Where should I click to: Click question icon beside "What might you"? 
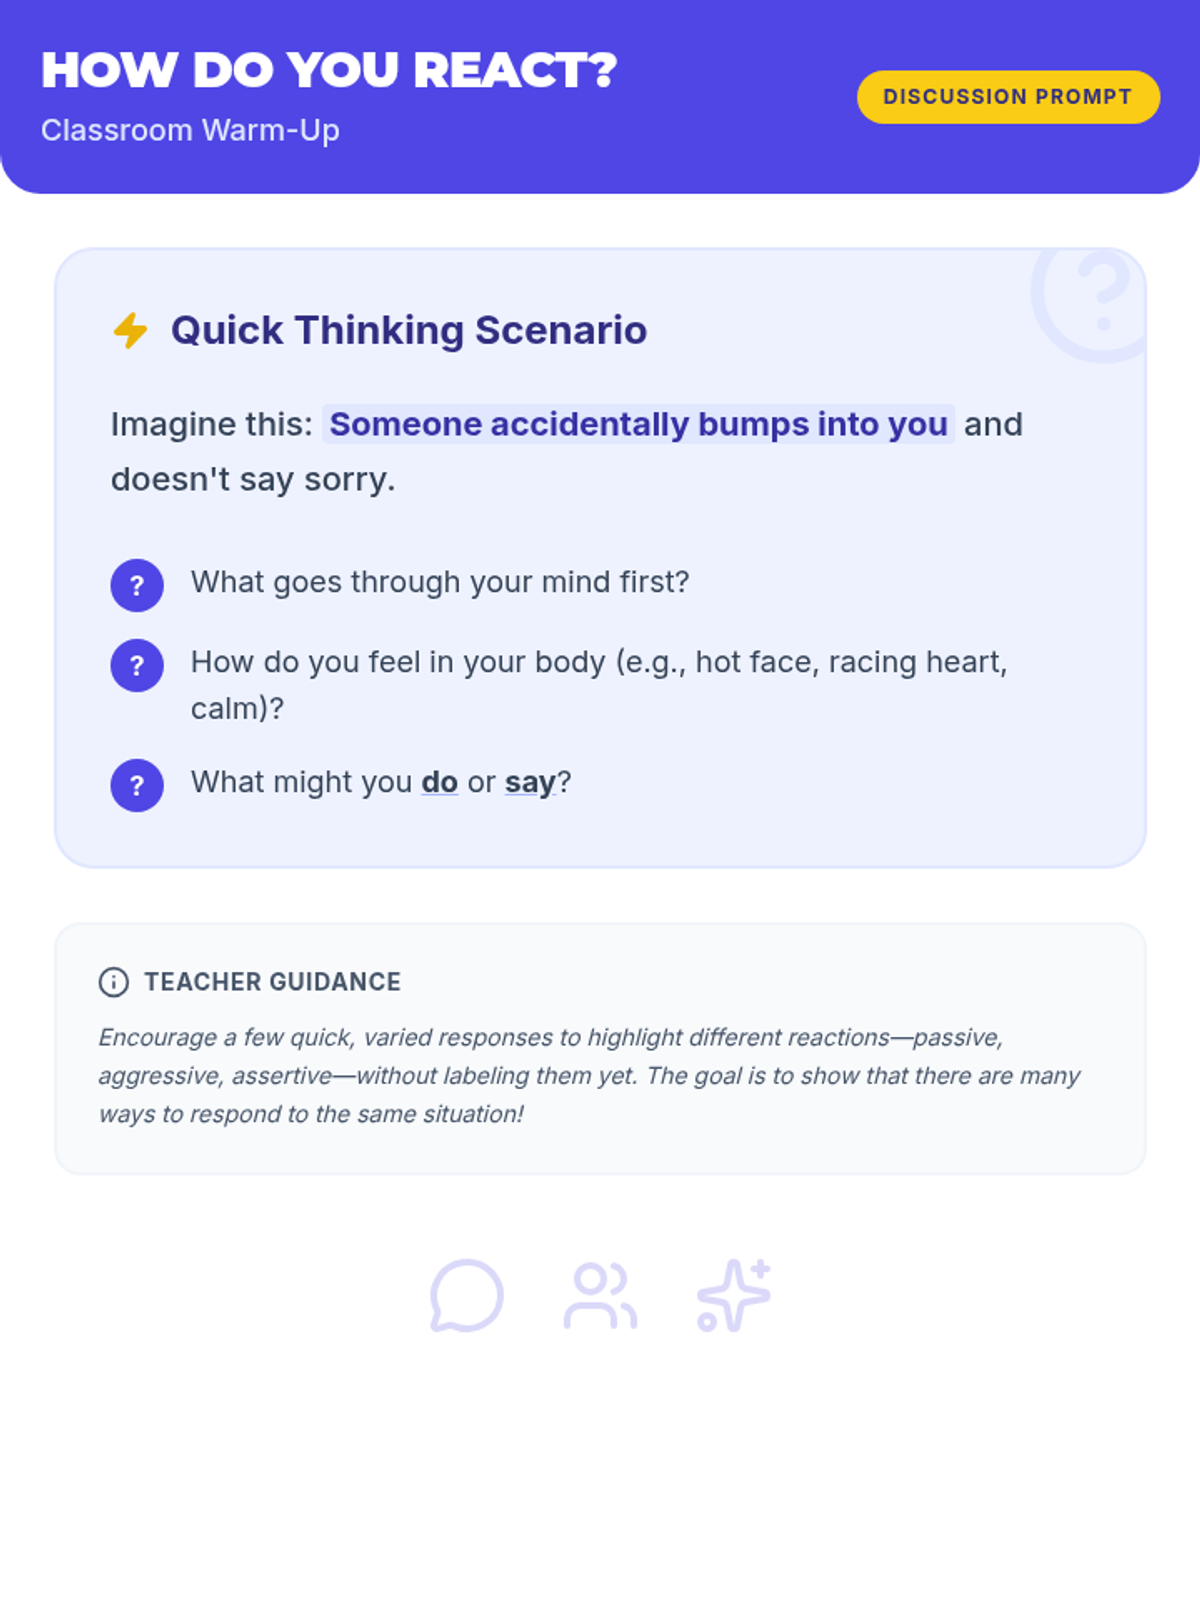137,785
